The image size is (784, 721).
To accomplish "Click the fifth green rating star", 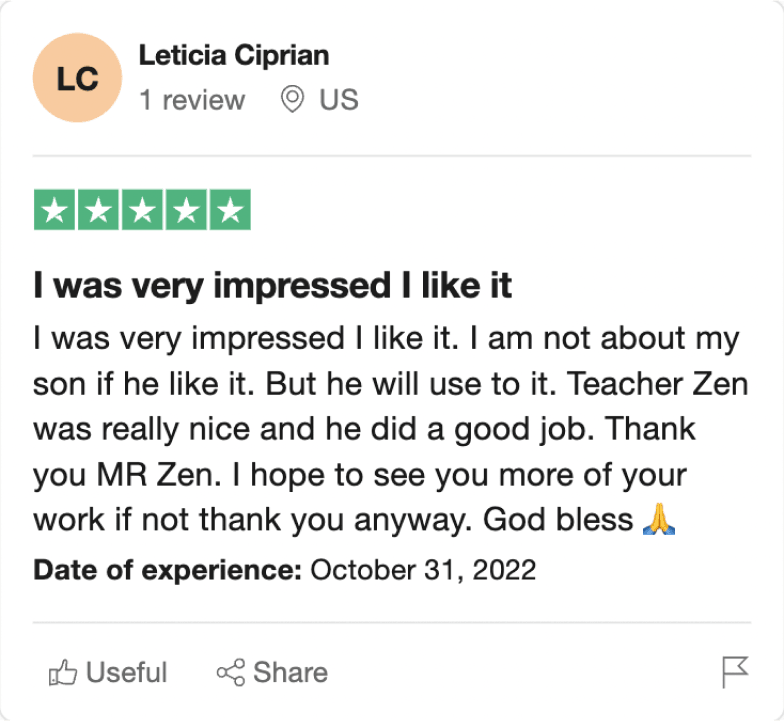I will [x=230, y=210].
